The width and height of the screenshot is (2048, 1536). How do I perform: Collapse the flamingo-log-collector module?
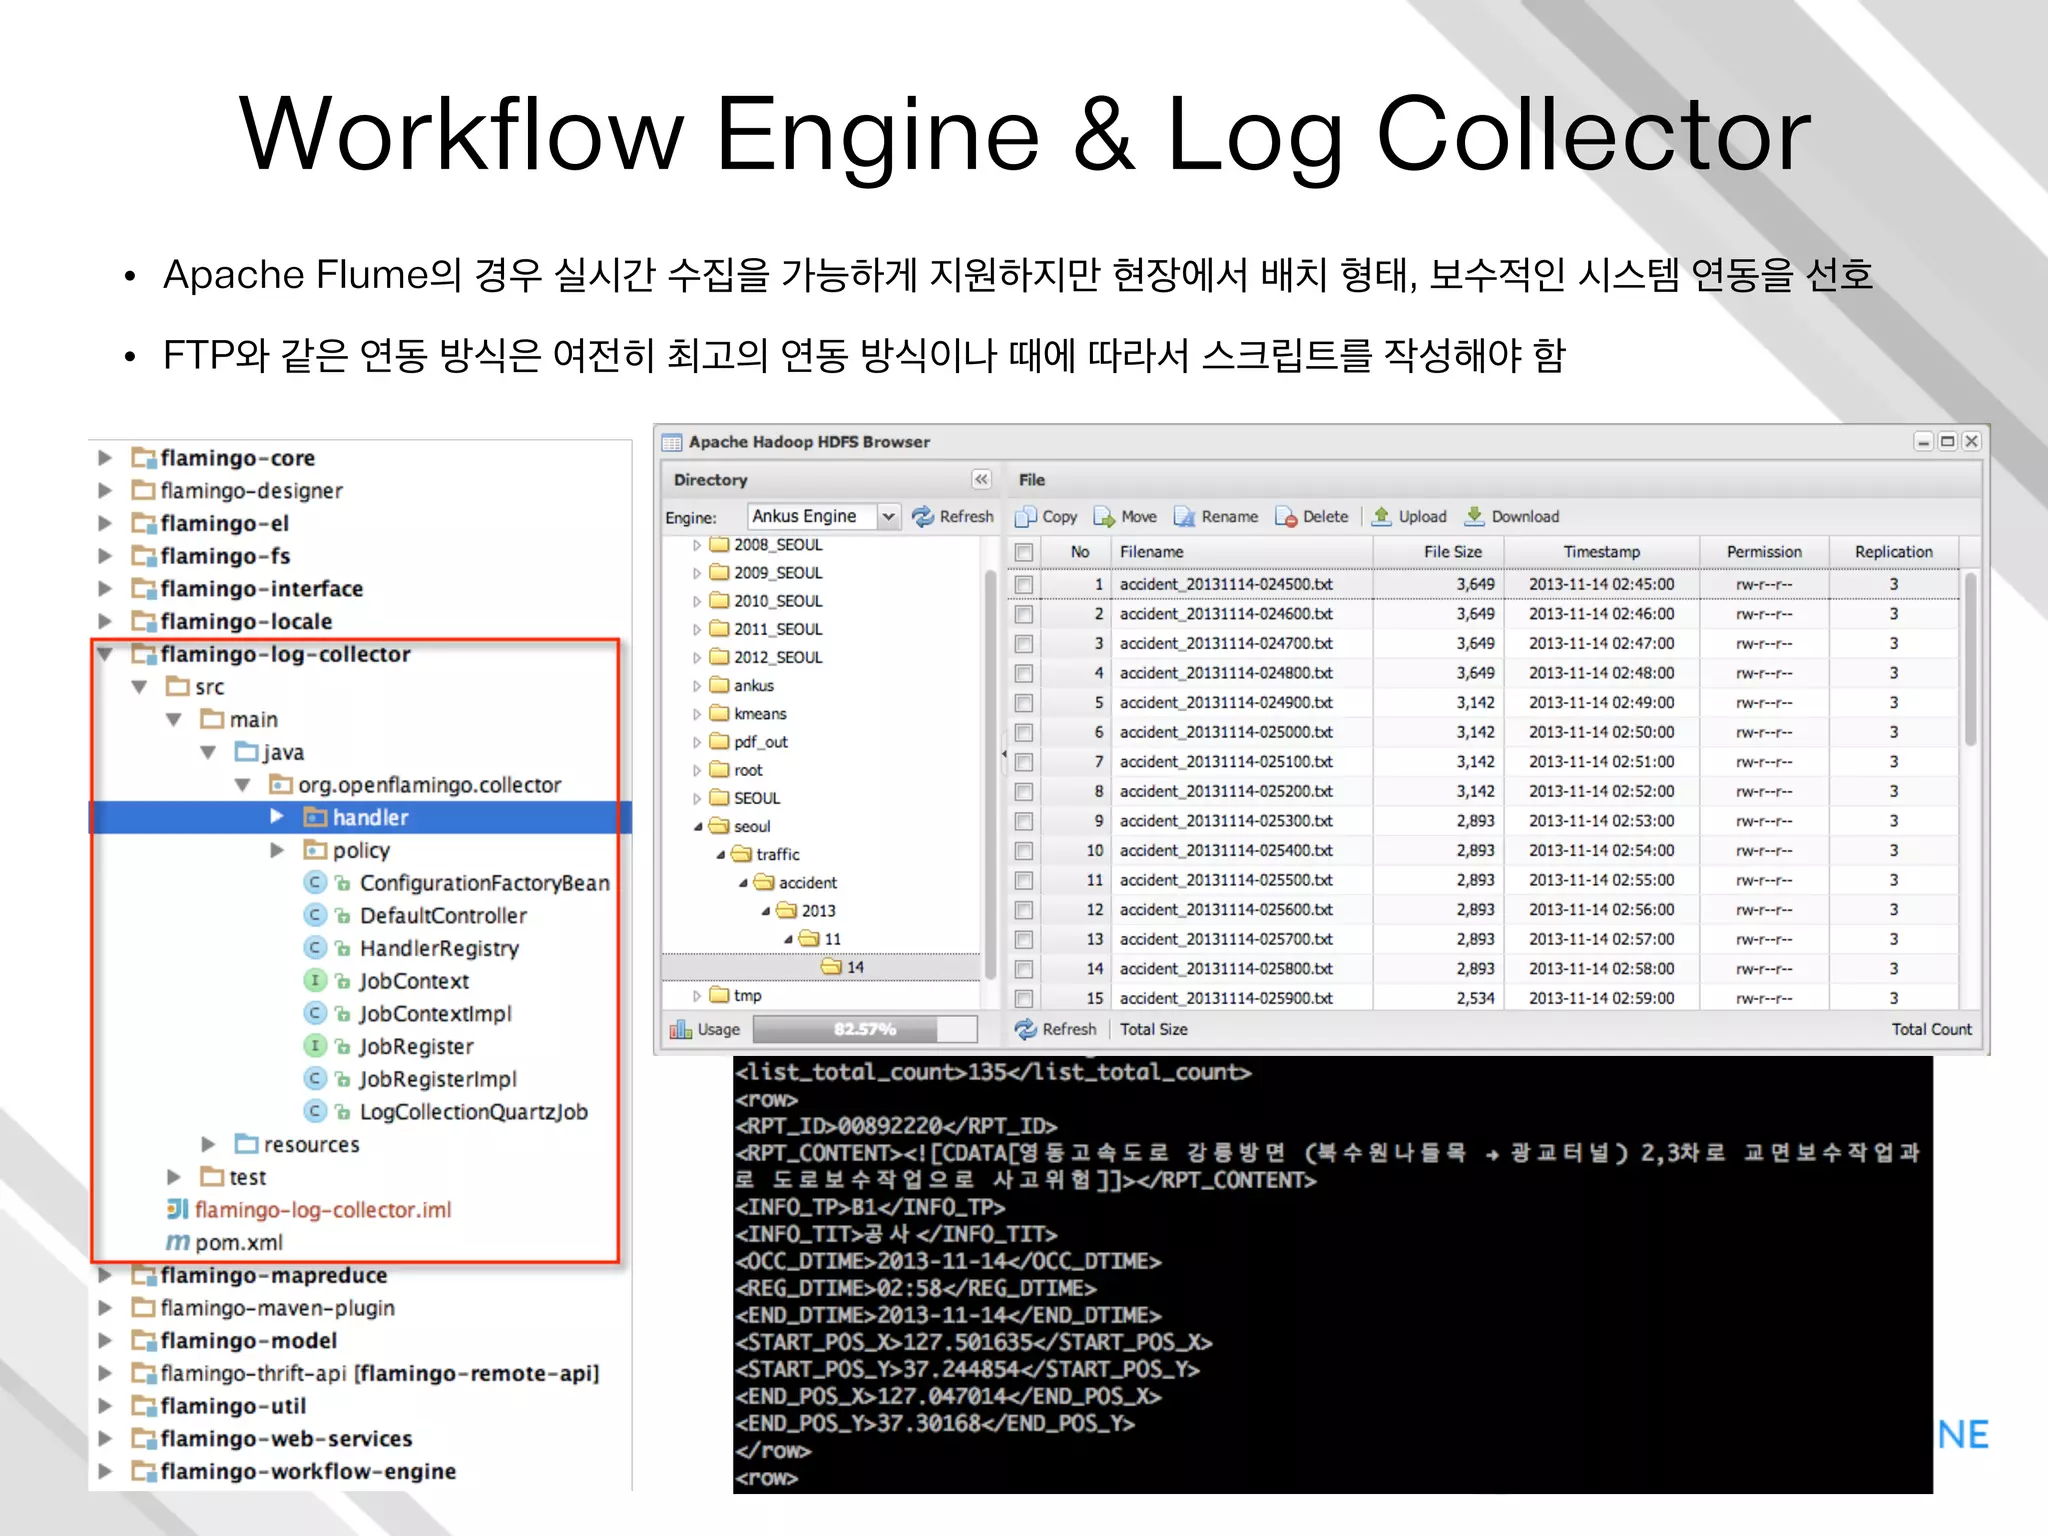coord(105,654)
